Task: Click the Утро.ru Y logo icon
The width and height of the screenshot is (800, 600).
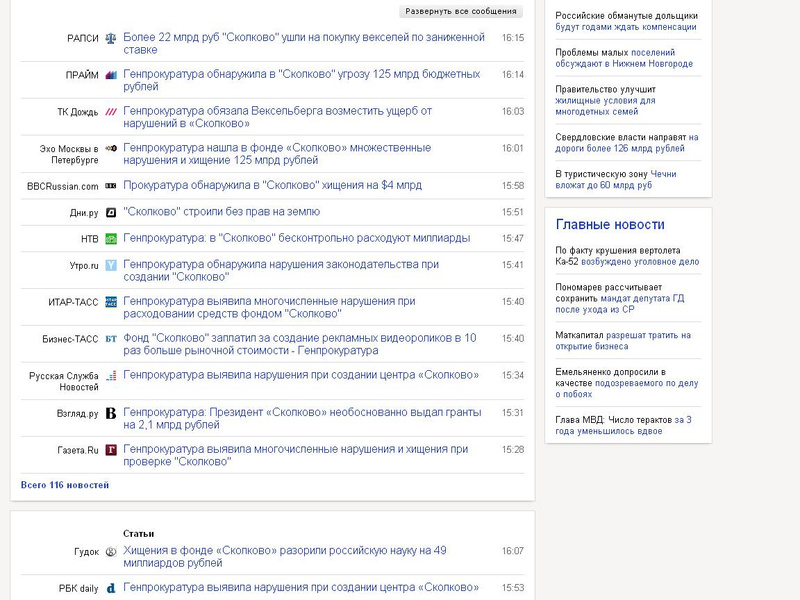Action: 111,265
